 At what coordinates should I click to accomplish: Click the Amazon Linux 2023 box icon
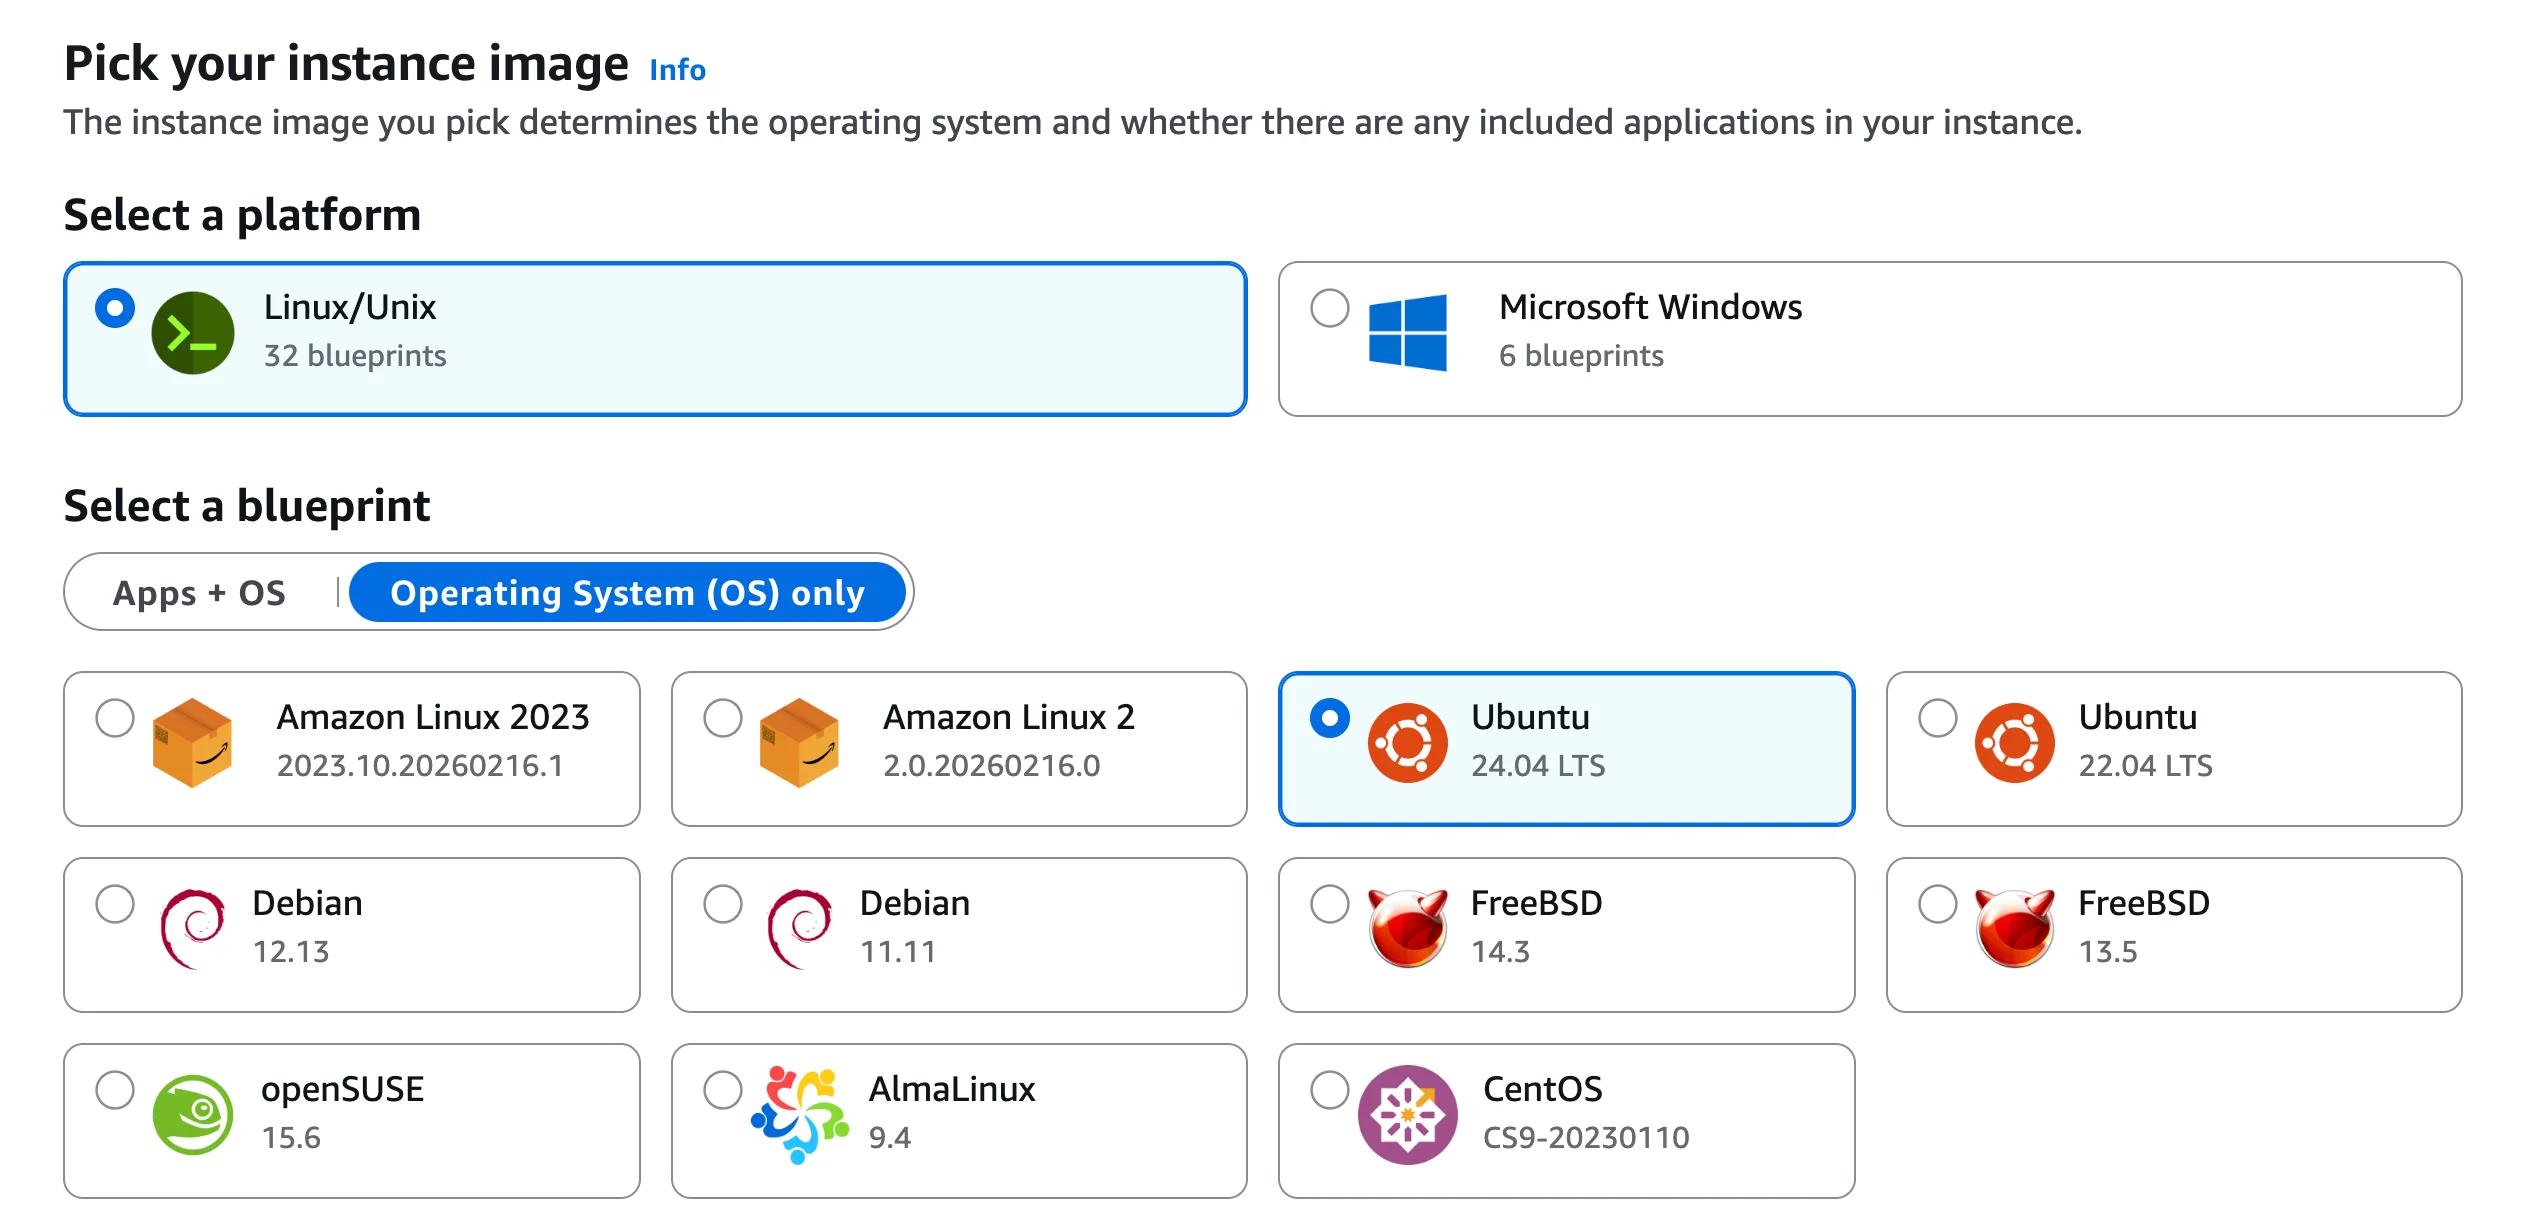click(x=195, y=745)
